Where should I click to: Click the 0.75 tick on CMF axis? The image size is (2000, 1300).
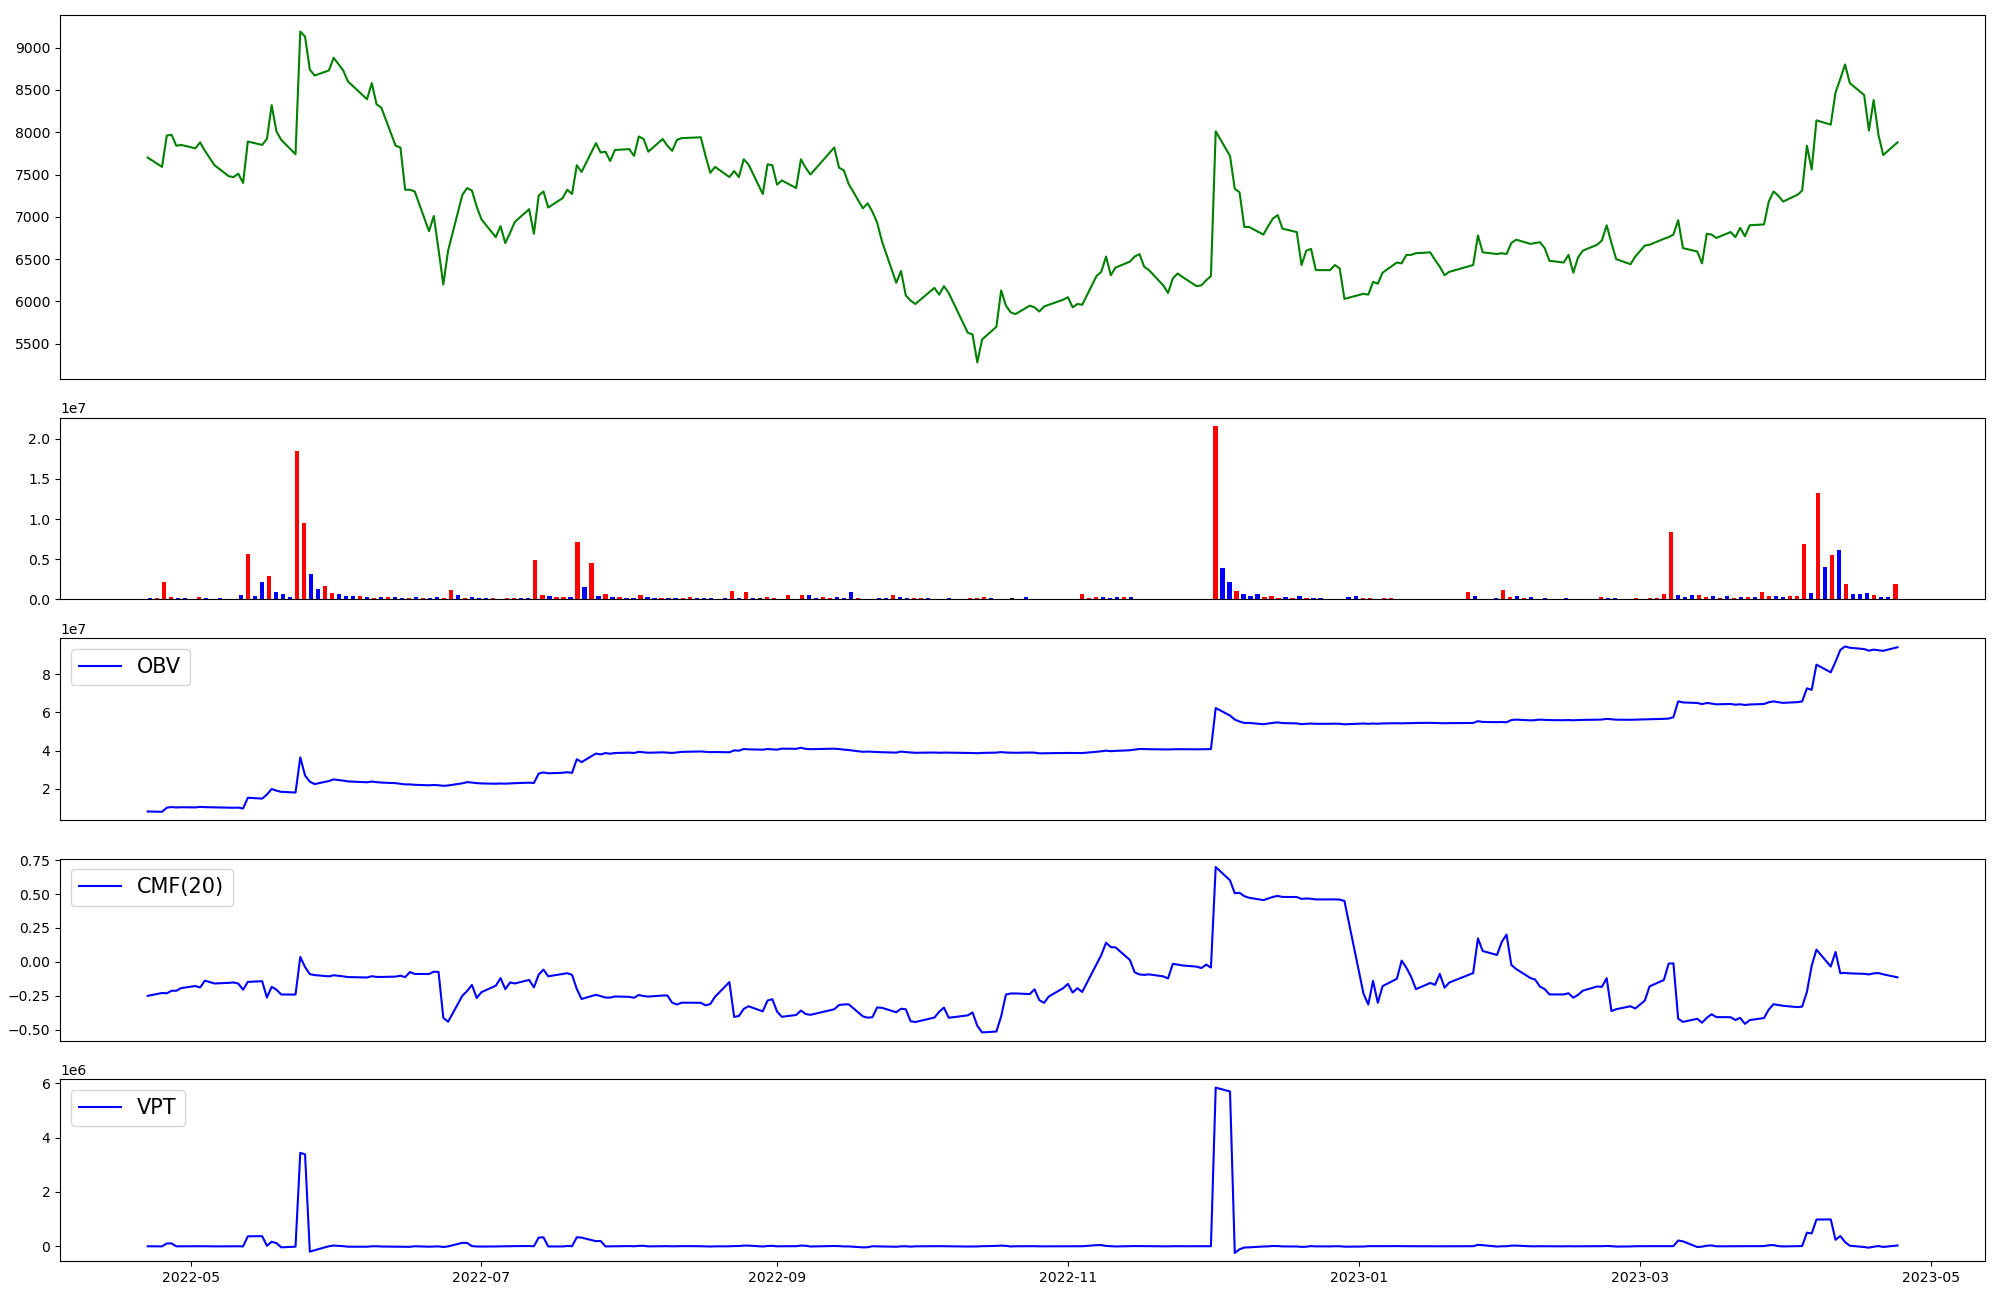click(35, 861)
